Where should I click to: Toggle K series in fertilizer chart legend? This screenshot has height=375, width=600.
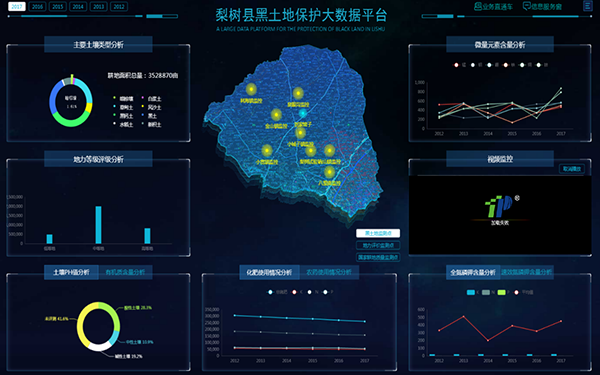[297, 292]
